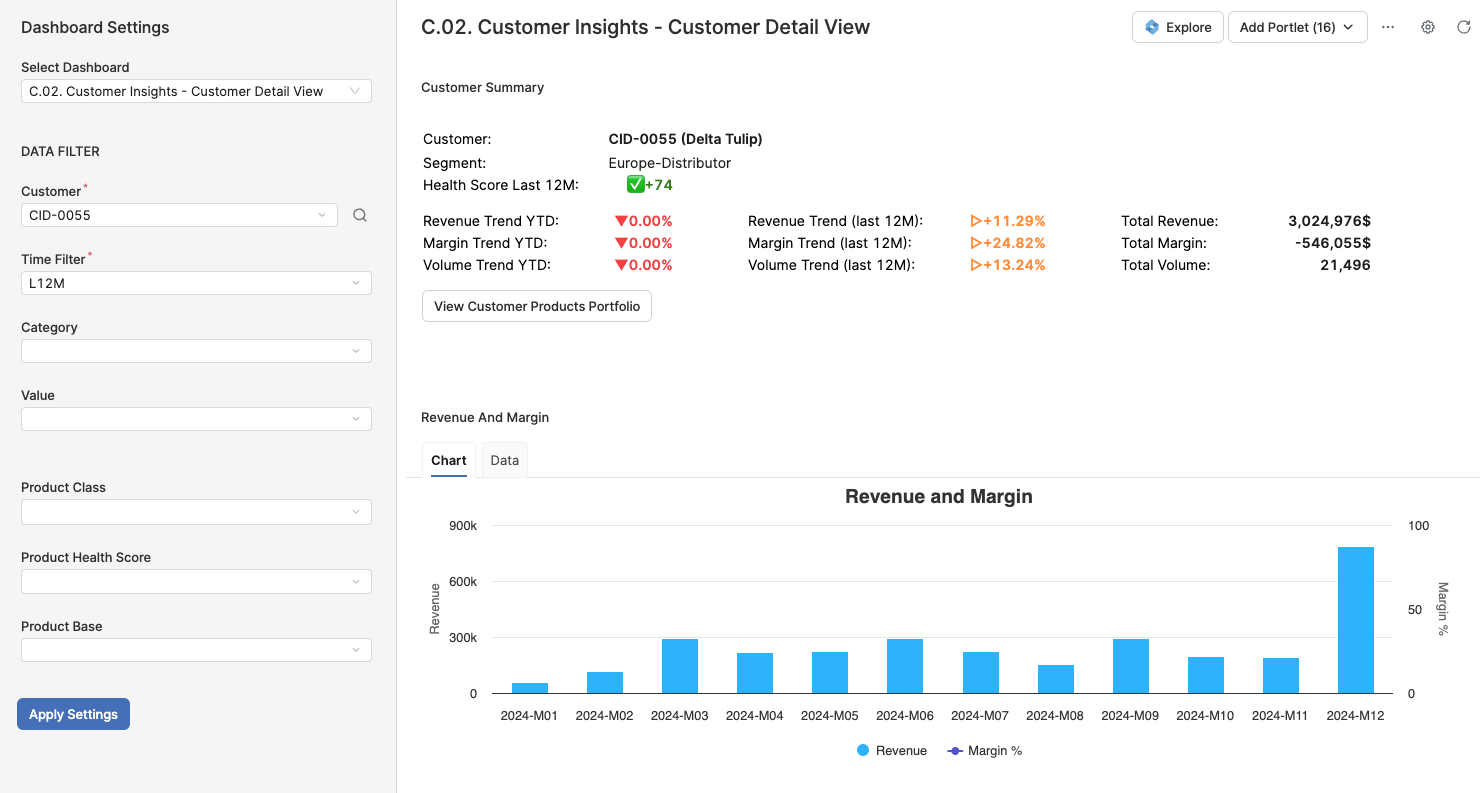Click the Customer filter input showing CID-0055
The width and height of the screenshot is (1481, 793).
[179, 214]
